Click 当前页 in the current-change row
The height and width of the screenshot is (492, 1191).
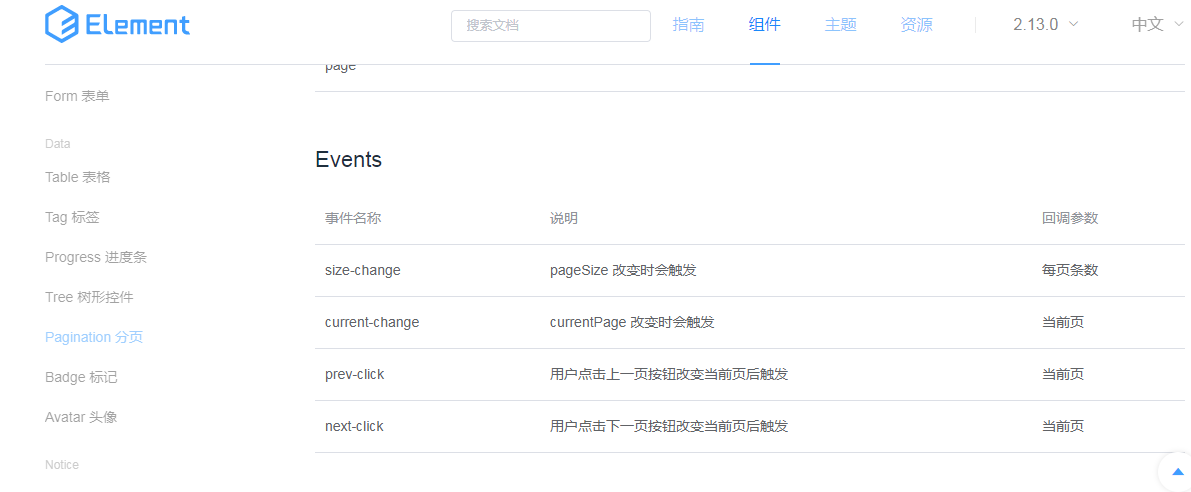tap(1063, 323)
